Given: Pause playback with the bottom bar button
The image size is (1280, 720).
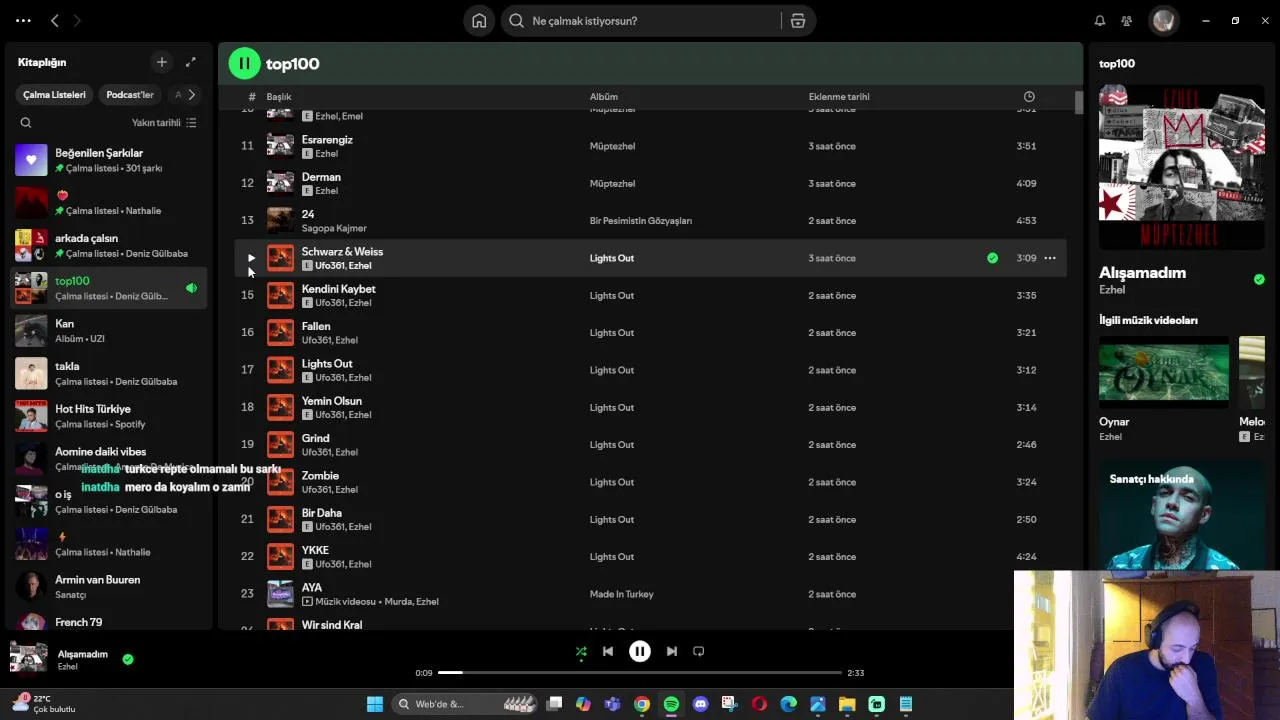Looking at the screenshot, I should coord(640,651).
